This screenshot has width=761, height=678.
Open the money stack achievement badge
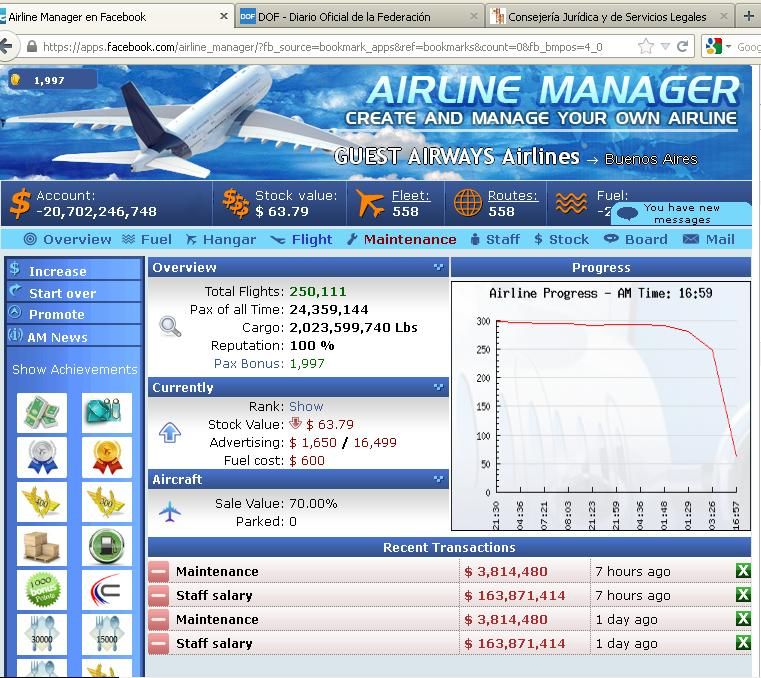[x=42, y=413]
